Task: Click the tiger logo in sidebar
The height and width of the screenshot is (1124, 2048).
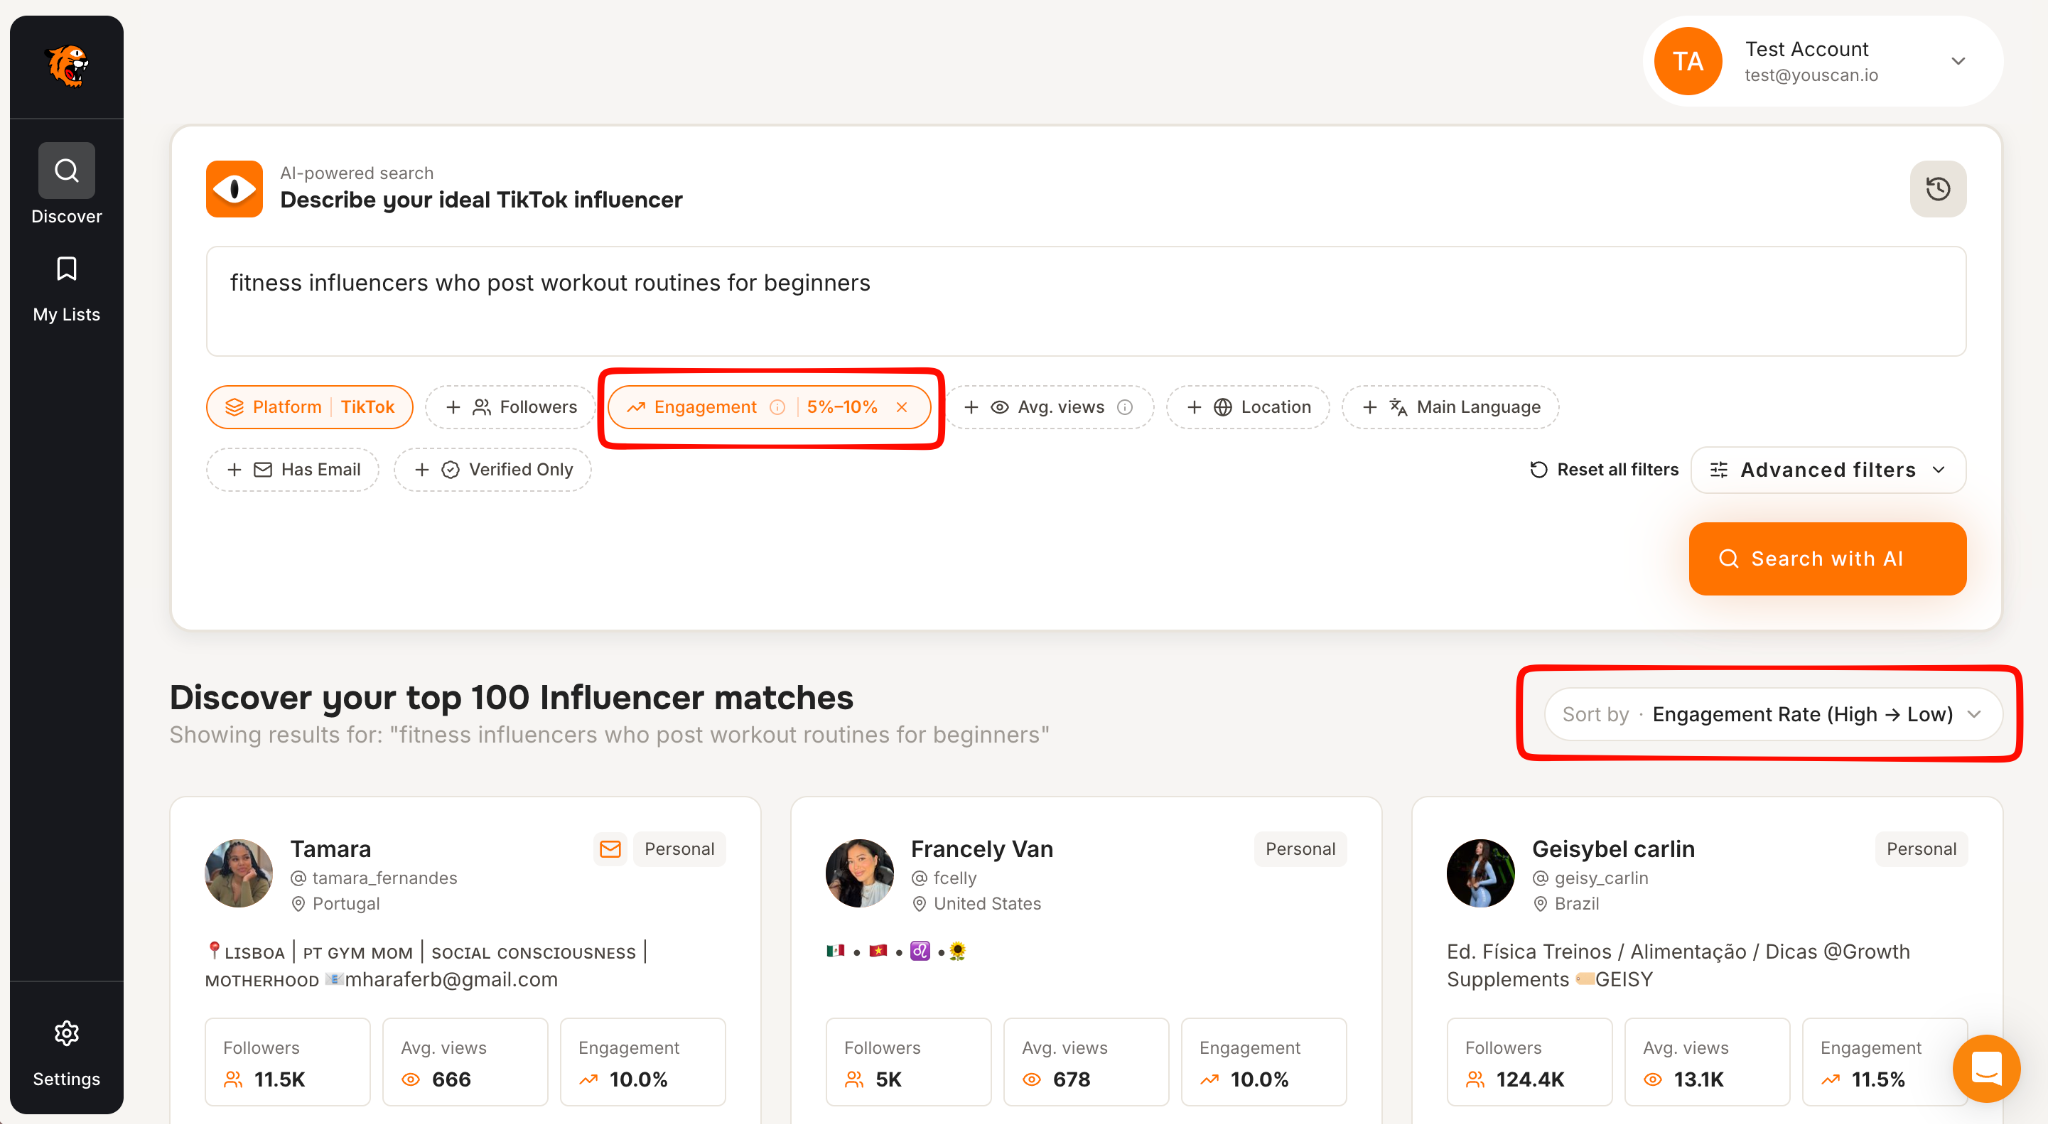Action: [x=67, y=66]
